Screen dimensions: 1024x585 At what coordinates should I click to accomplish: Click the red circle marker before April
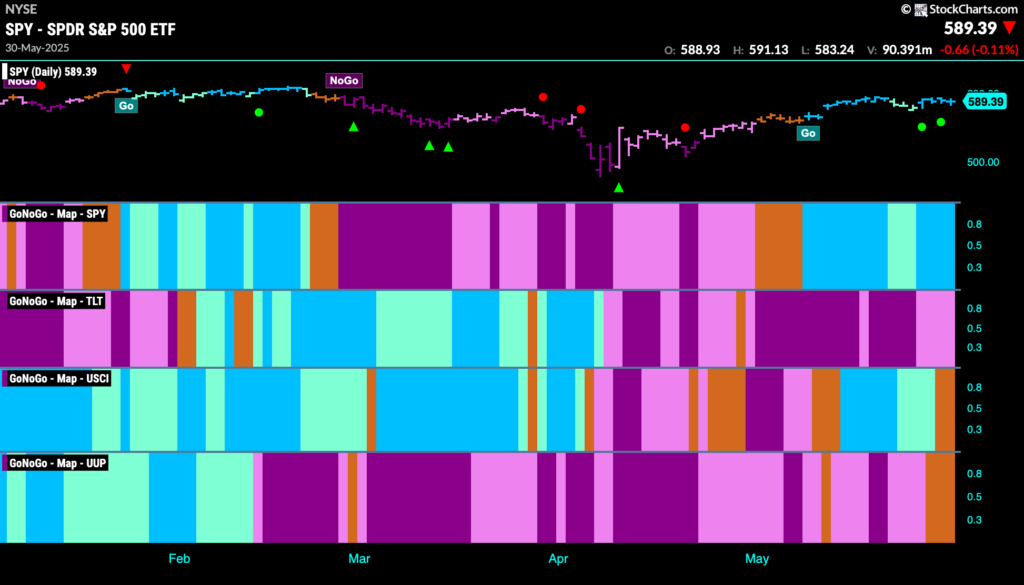[543, 97]
